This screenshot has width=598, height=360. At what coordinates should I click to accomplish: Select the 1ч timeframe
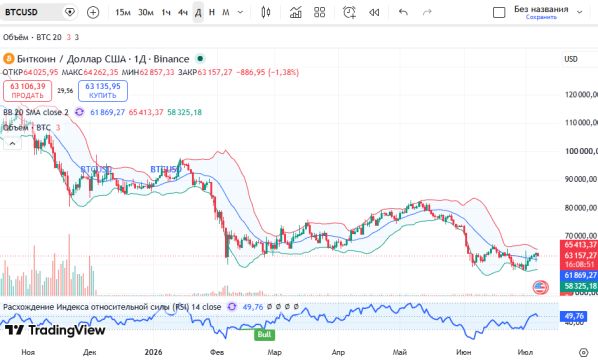point(166,13)
